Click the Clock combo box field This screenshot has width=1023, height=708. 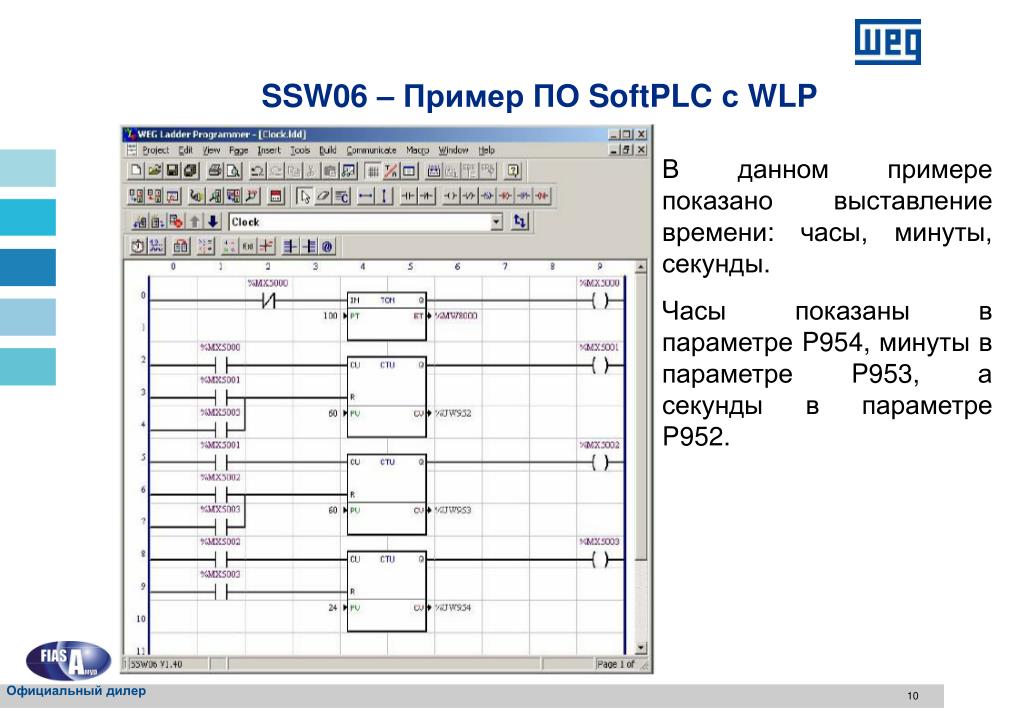point(366,221)
